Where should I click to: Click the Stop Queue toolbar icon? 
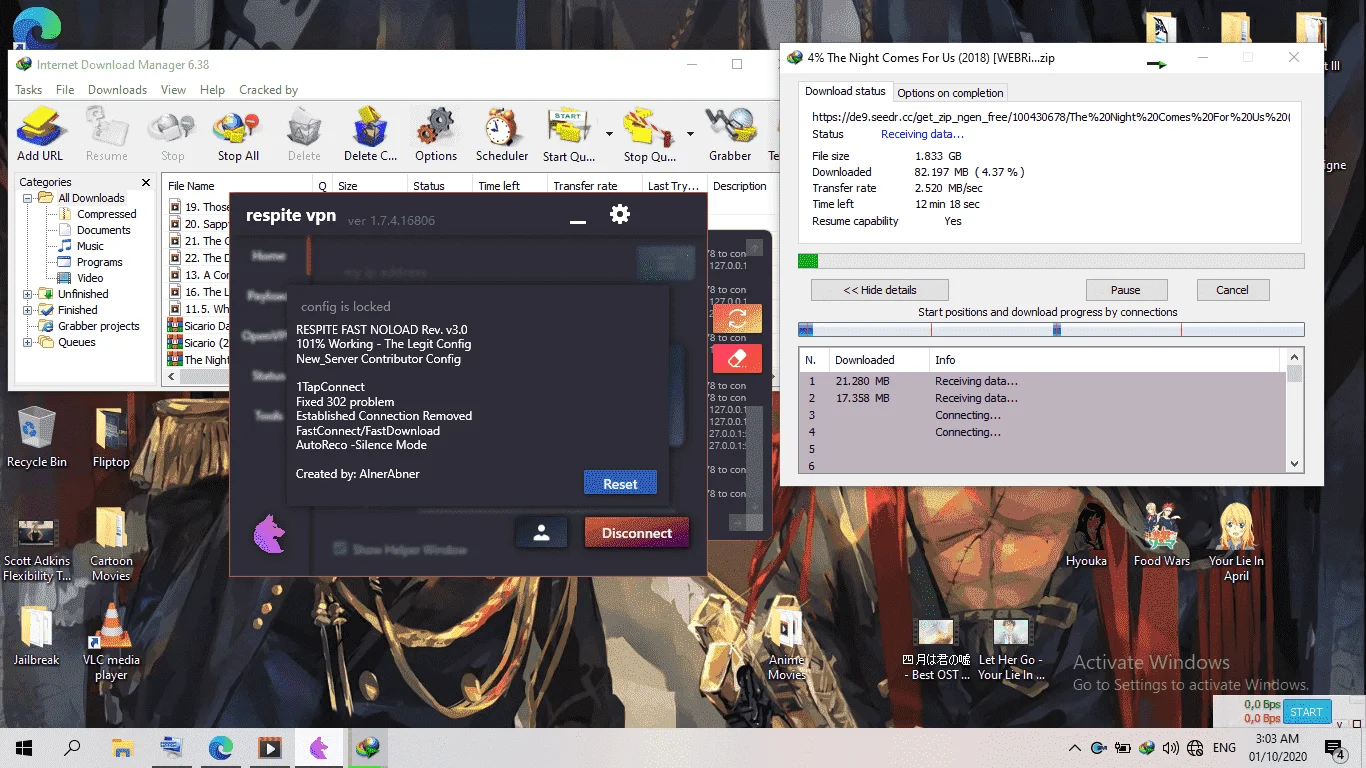click(x=649, y=135)
